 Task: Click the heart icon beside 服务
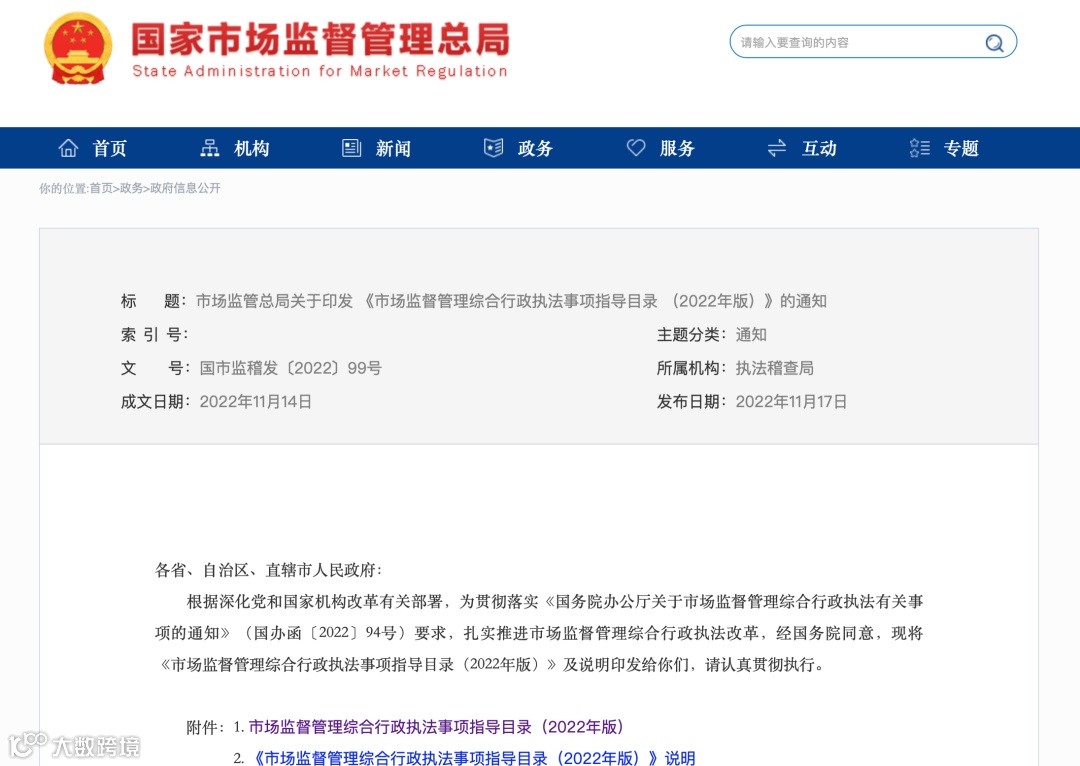tap(636, 148)
